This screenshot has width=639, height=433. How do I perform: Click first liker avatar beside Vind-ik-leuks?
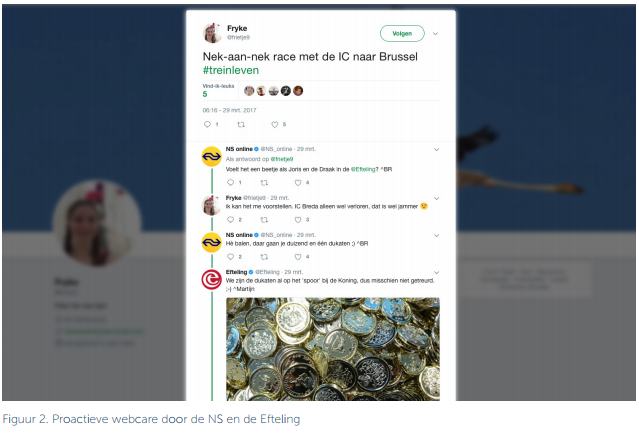[249, 91]
